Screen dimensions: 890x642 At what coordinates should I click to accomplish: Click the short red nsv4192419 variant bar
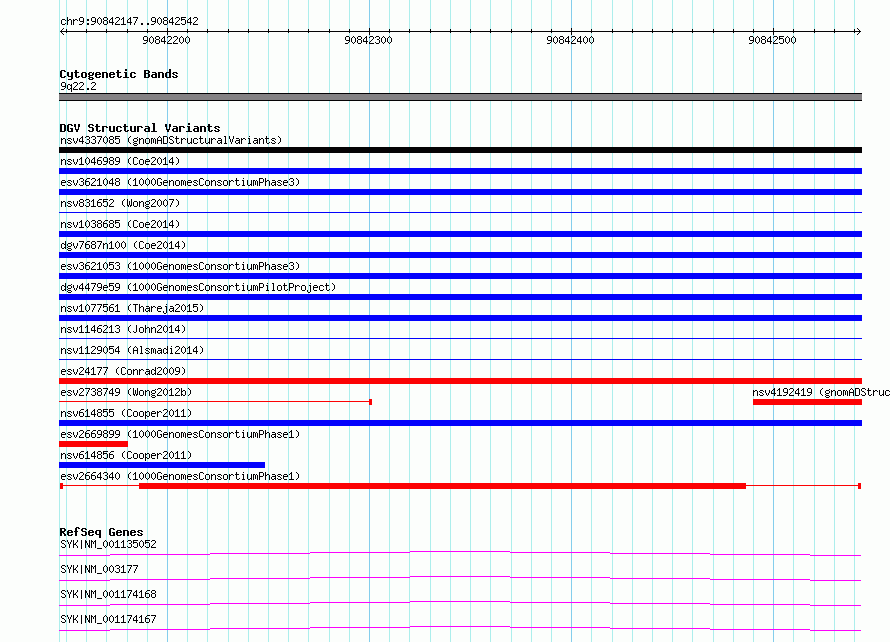[x=807, y=402]
